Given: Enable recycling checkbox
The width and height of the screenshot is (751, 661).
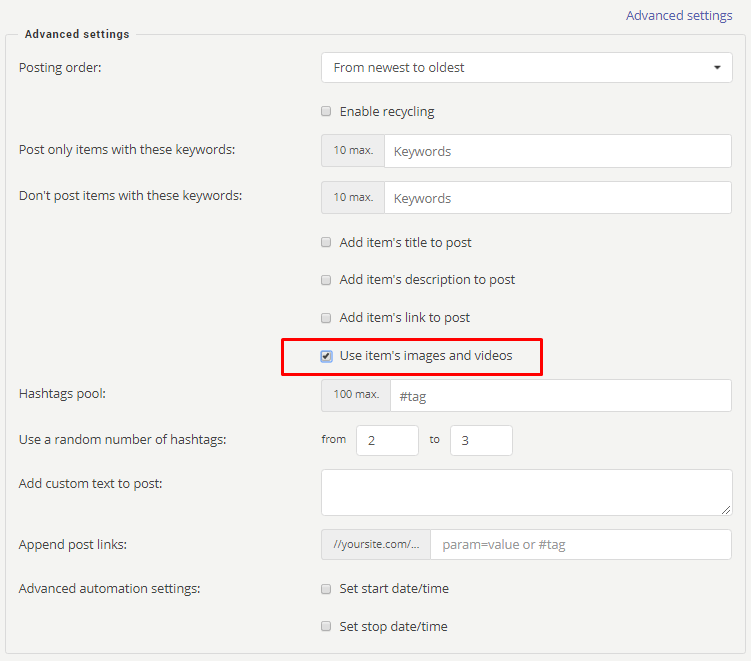Looking at the screenshot, I should point(326,111).
